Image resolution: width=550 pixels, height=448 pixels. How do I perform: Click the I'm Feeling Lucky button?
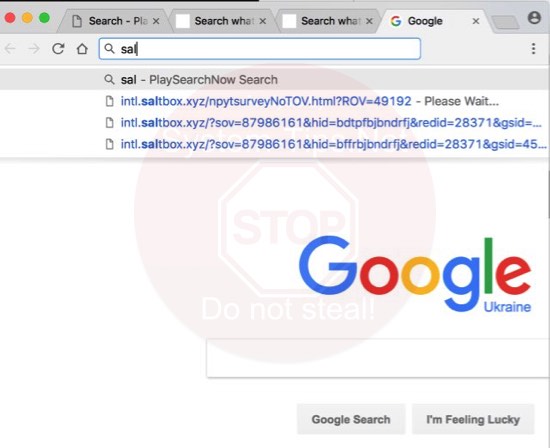click(473, 419)
